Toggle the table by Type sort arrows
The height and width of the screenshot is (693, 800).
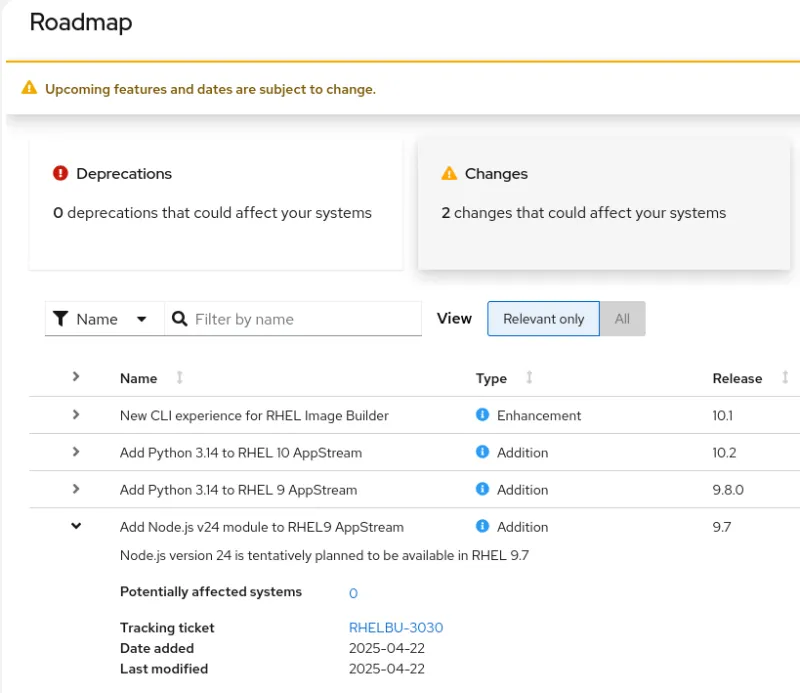click(529, 378)
